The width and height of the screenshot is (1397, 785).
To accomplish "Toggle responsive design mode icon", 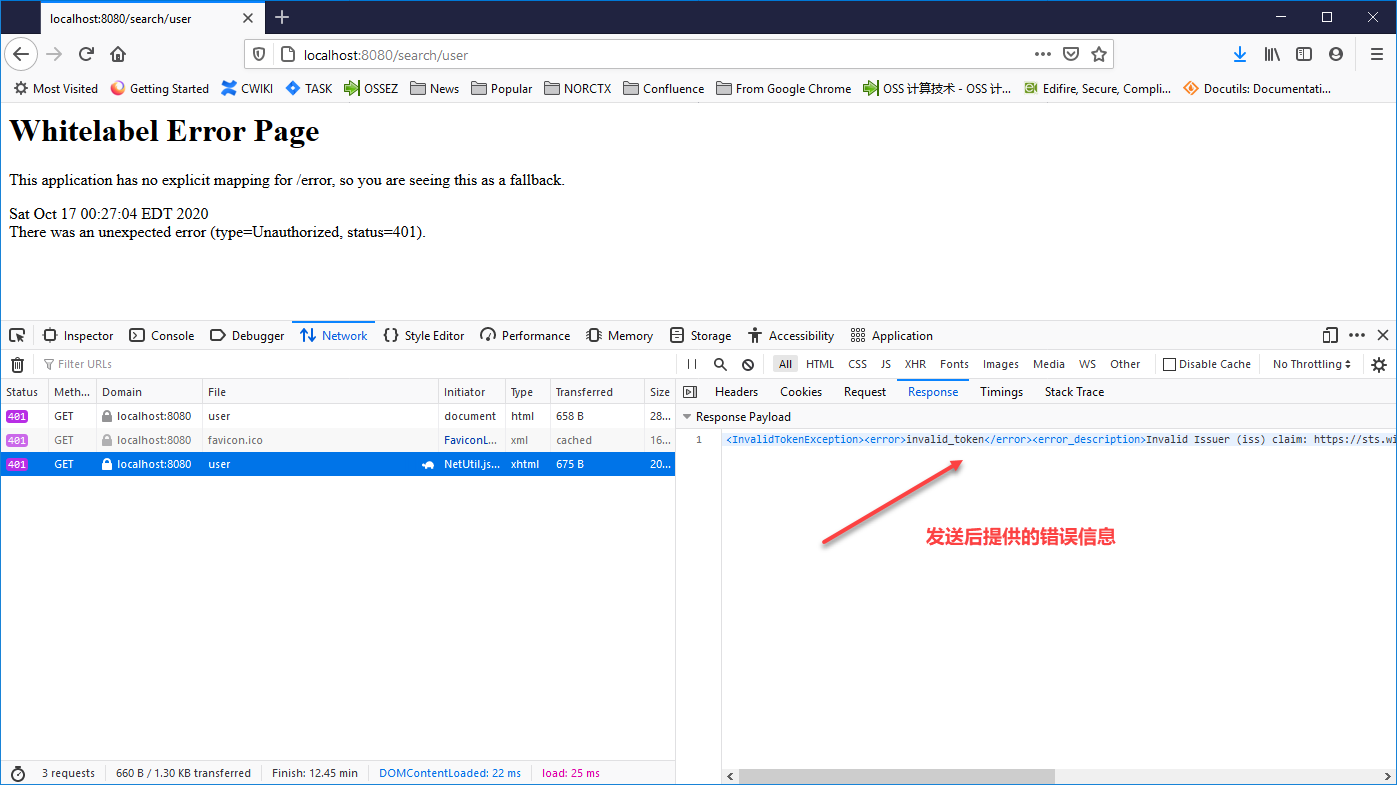I will point(1330,335).
